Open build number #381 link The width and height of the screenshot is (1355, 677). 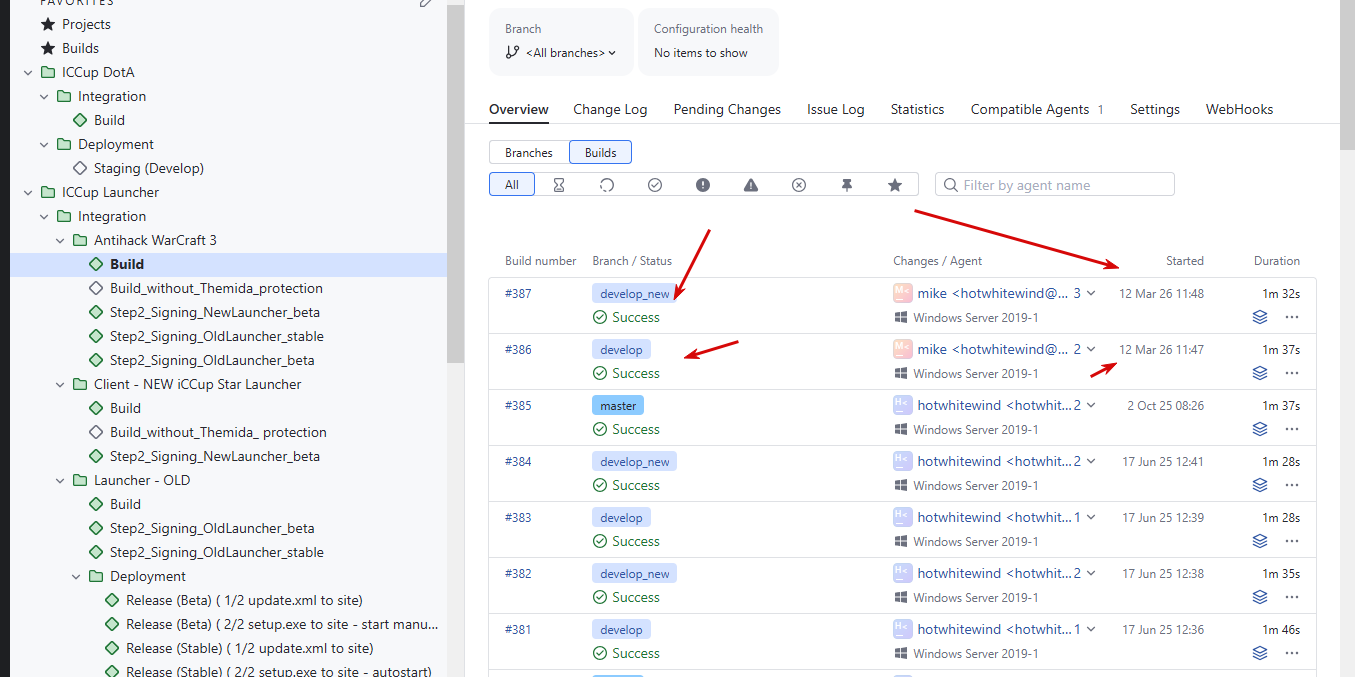click(518, 629)
